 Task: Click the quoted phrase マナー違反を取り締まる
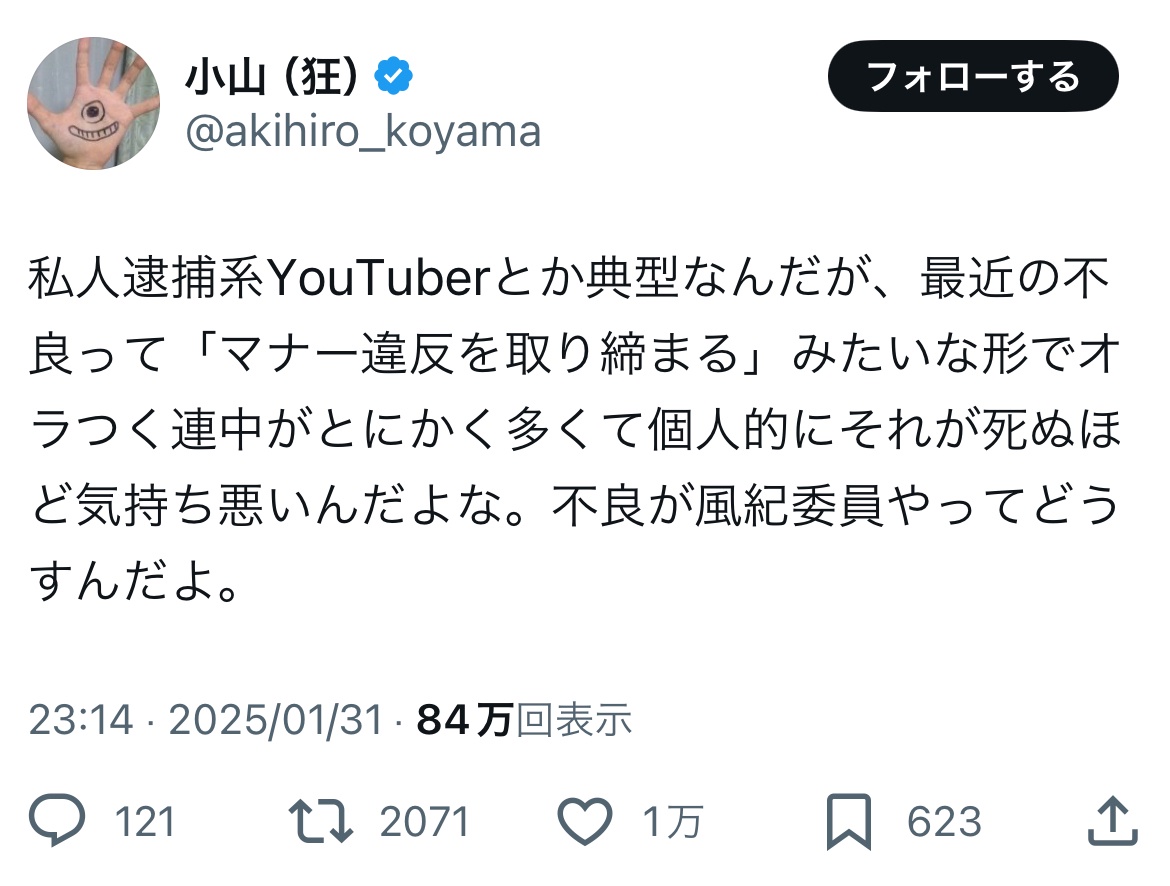[480, 354]
